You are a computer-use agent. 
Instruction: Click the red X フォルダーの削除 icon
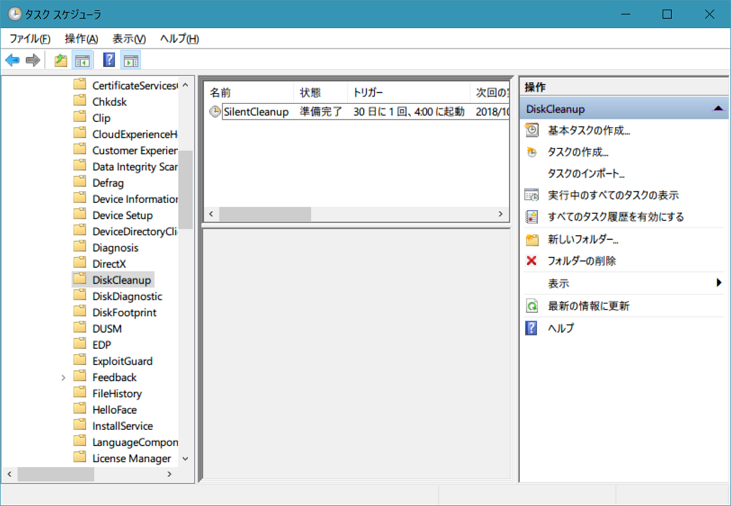click(x=531, y=260)
